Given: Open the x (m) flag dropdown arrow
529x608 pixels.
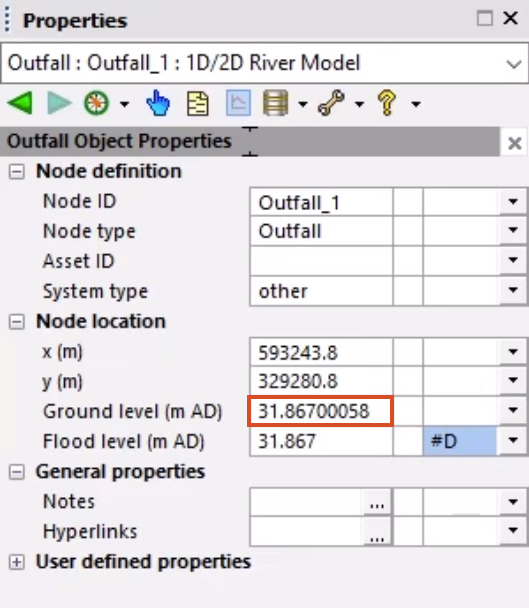Looking at the screenshot, I should point(513,352).
